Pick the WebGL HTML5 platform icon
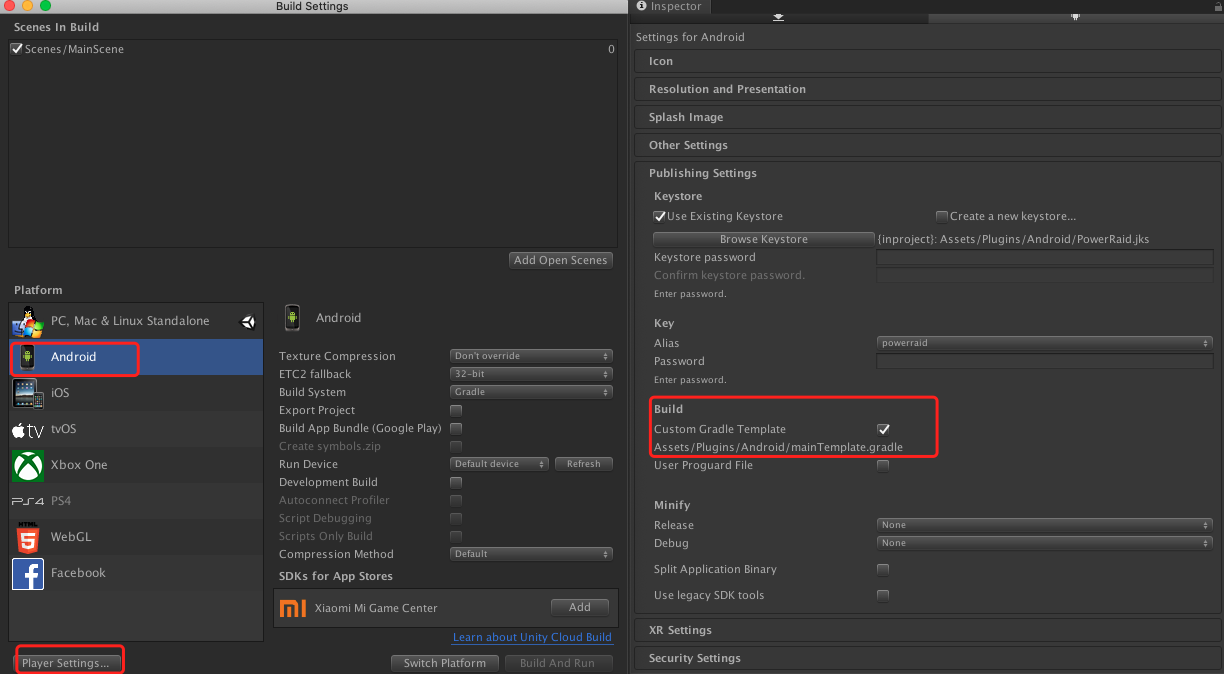The height and width of the screenshot is (674, 1224). click(x=27, y=537)
